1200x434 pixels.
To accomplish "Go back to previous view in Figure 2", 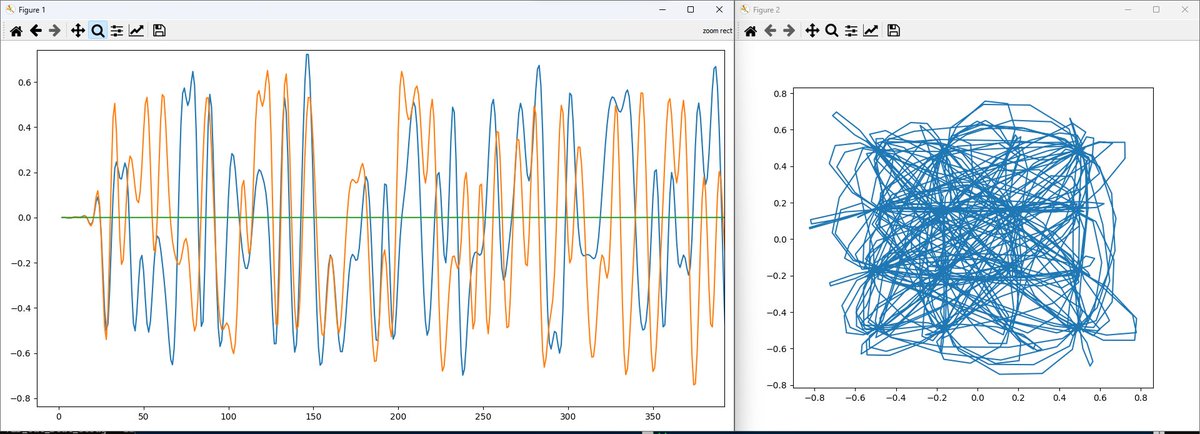I will pyautogui.click(x=770, y=31).
